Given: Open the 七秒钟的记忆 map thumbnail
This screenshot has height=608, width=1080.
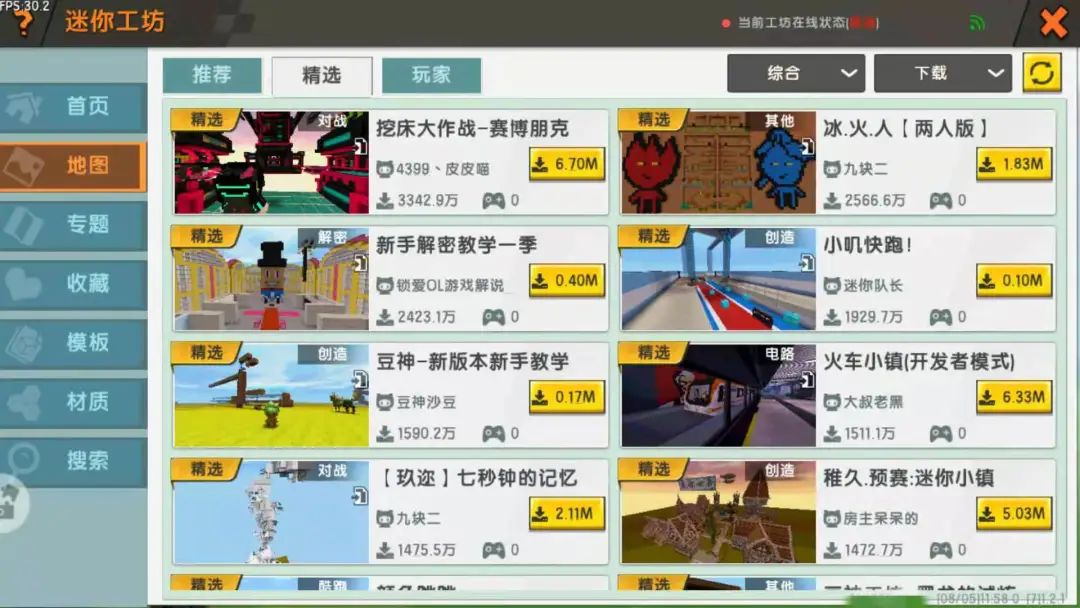Looking at the screenshot, I should click(271, 512).
